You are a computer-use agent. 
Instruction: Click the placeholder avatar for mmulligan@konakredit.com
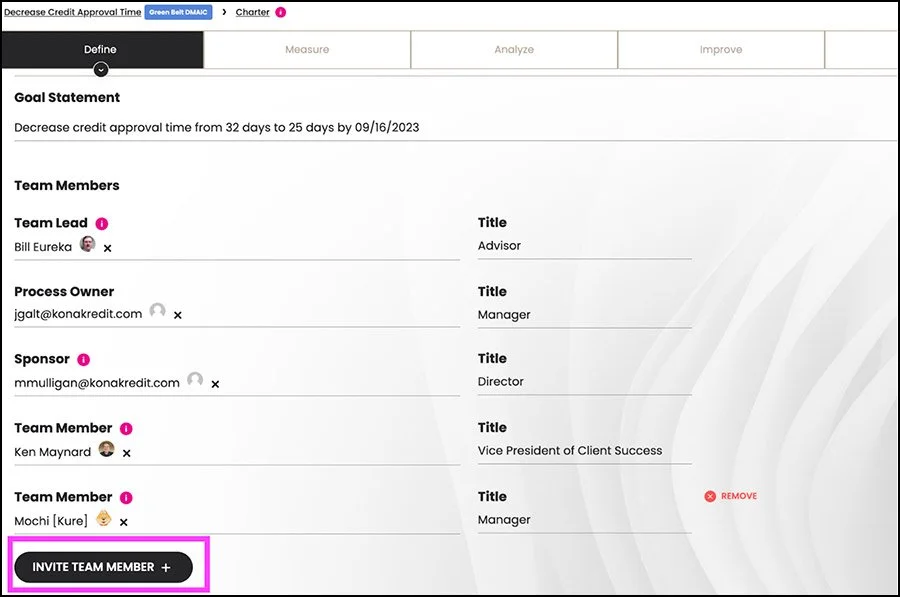tap(195, 379)
